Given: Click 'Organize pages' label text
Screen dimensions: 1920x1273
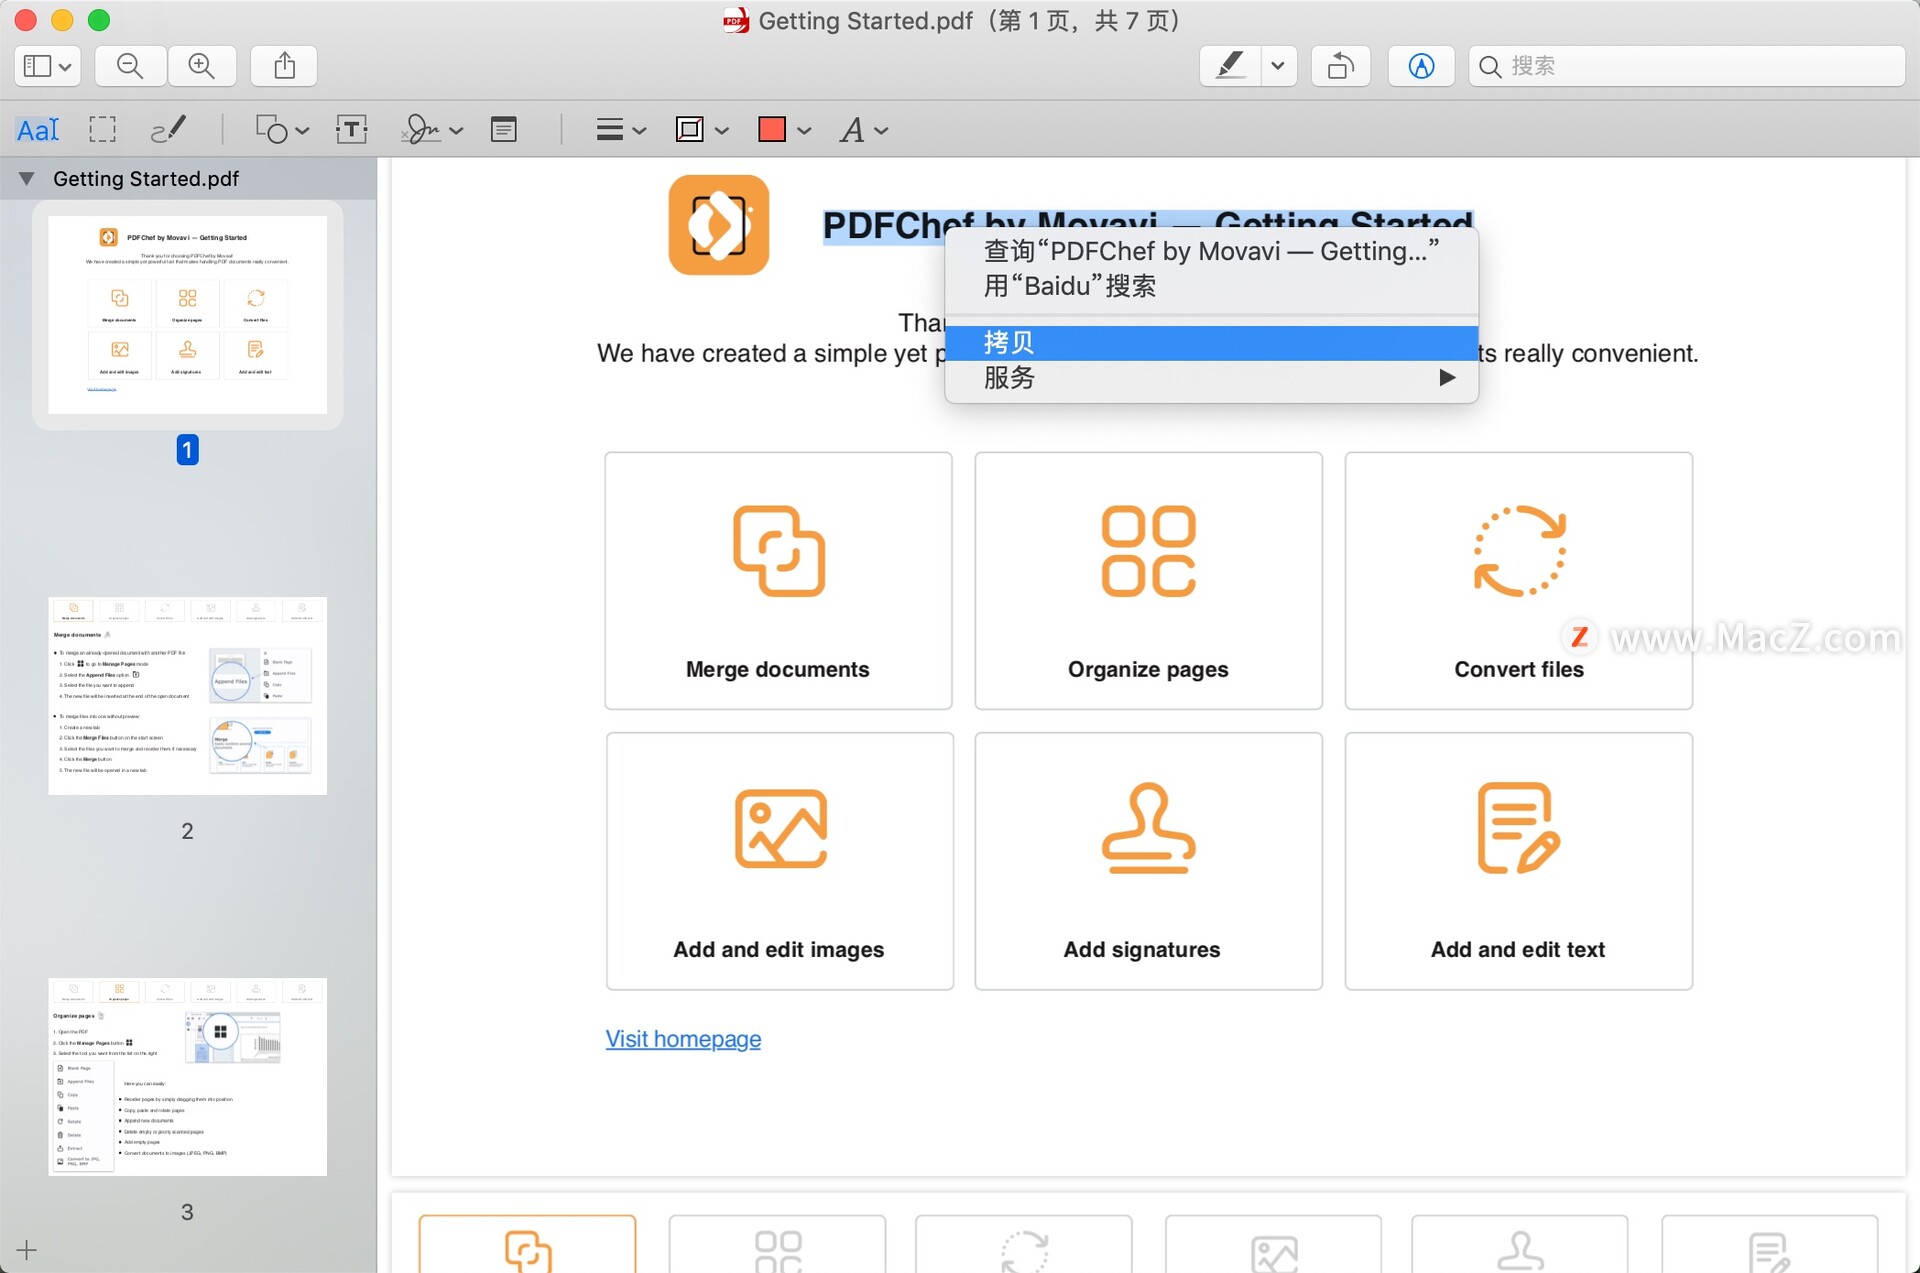Looking at the screenshot, I should (x=1148, y=669).
